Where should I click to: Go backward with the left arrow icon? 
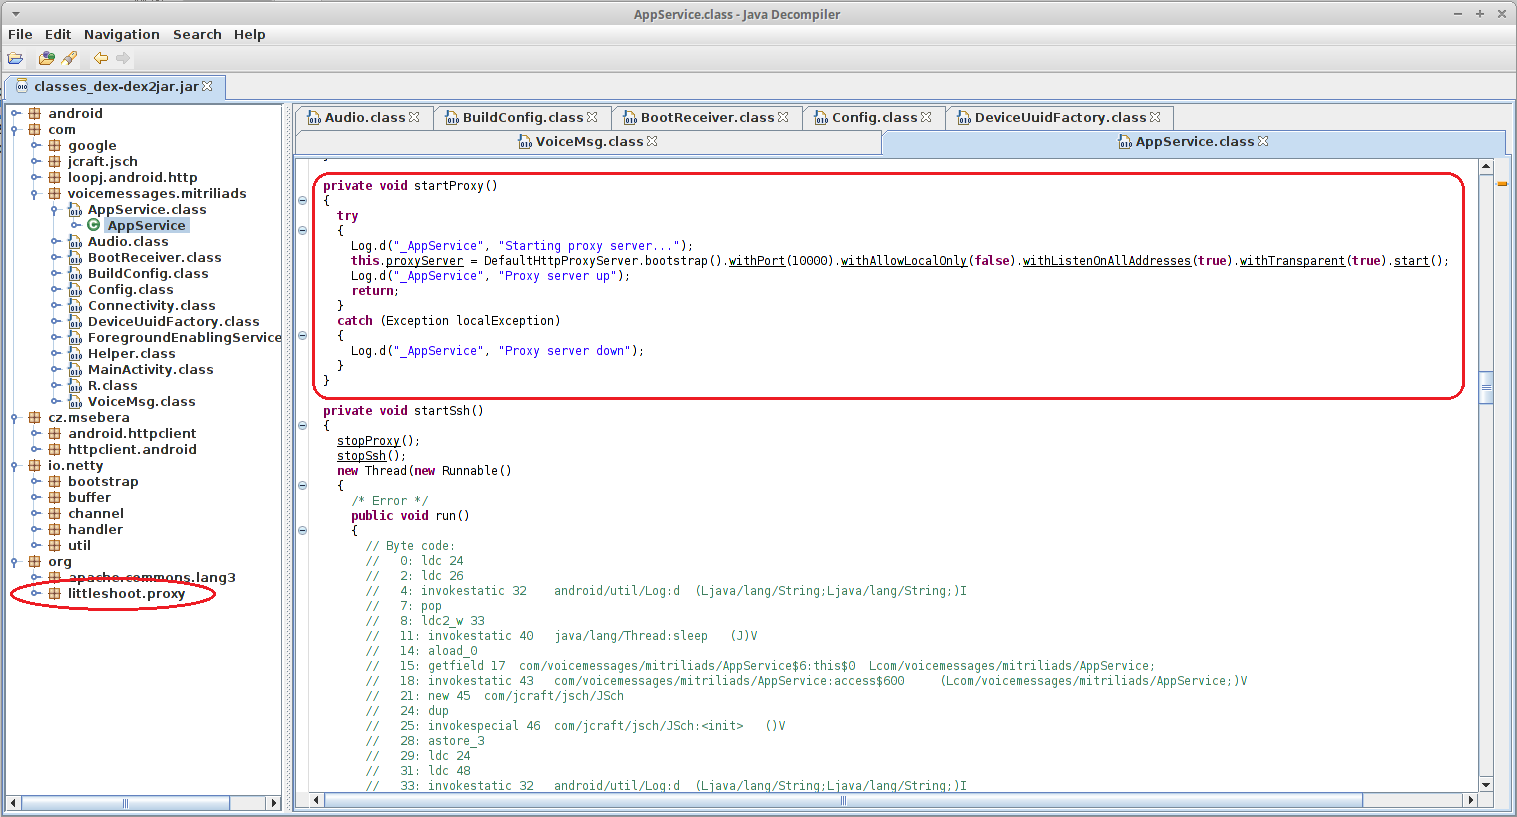pyautogui.click(x=101, y=58)
